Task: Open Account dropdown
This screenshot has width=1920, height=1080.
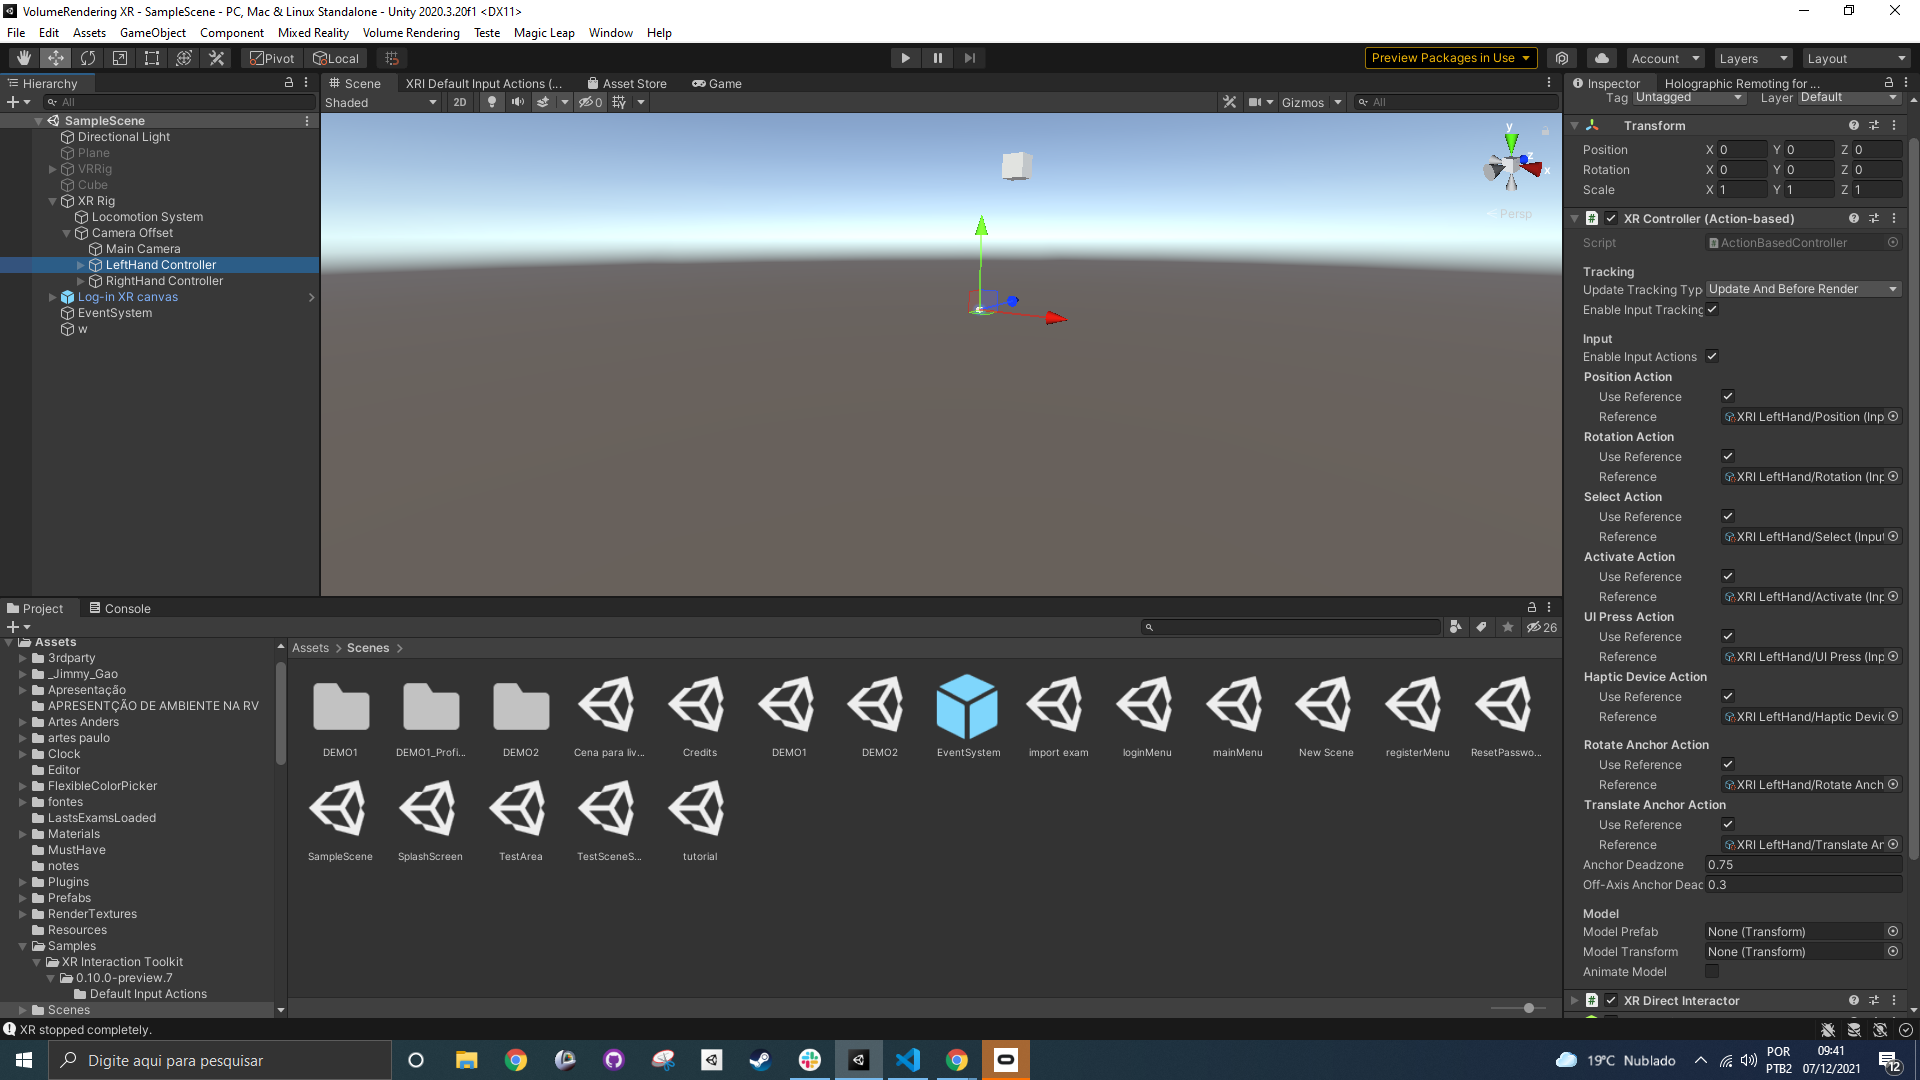Action: (x=1664, y=58)
